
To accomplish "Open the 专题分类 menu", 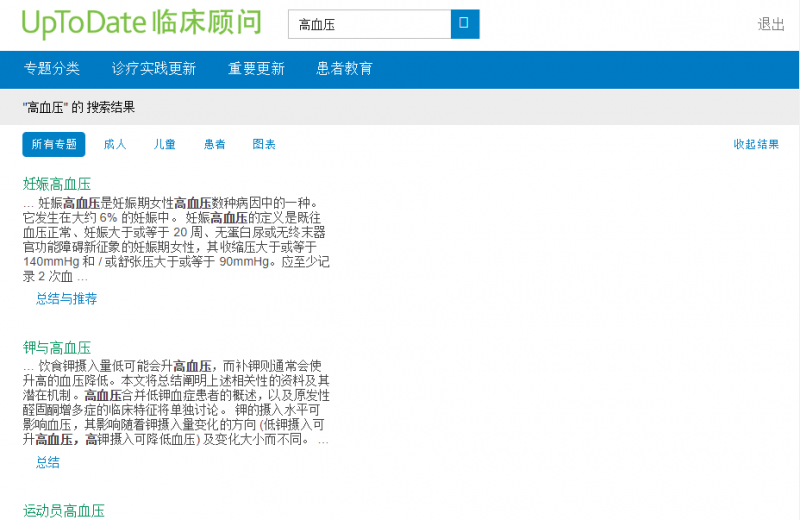I will (52, 68).
